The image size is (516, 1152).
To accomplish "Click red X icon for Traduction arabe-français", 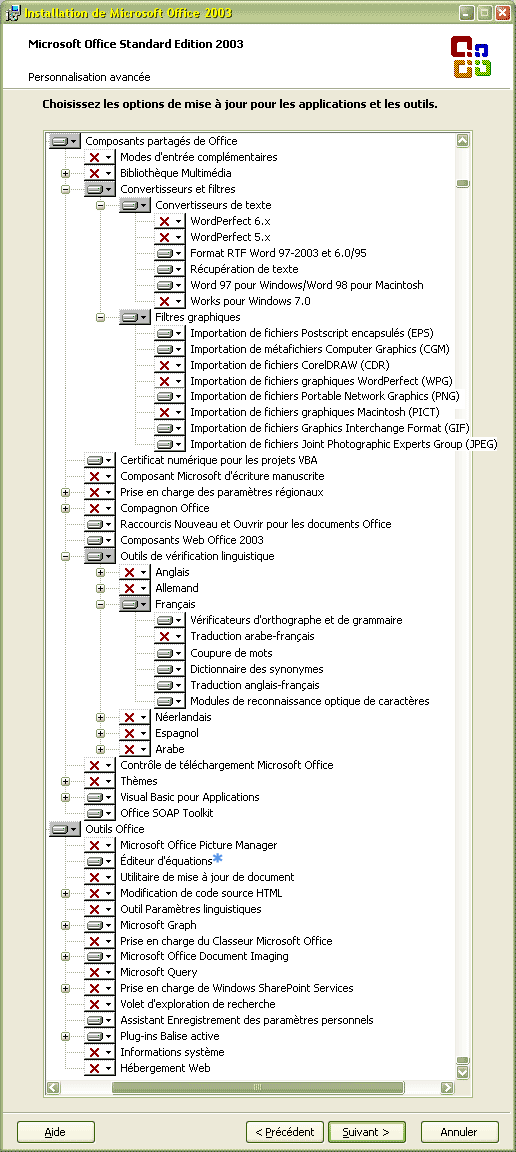I will [165, 636].
